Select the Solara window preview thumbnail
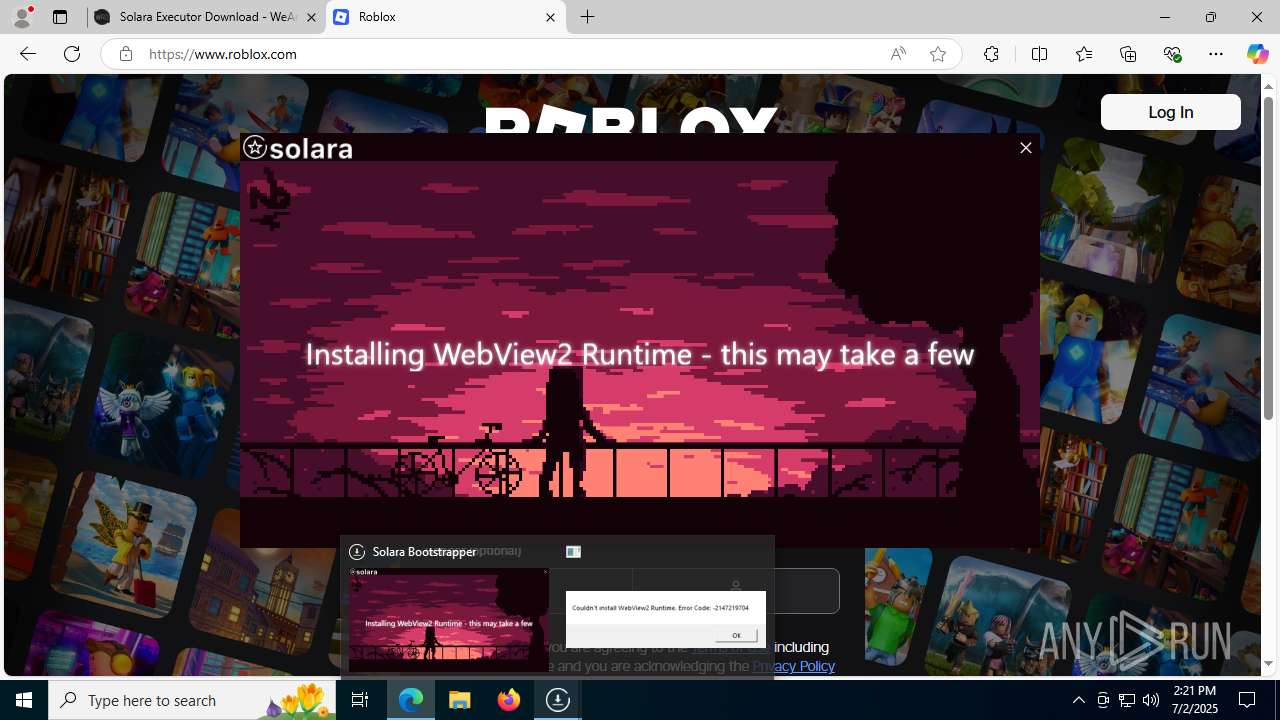Screen dimensions: 1280x720 click(x=449, y=619)
